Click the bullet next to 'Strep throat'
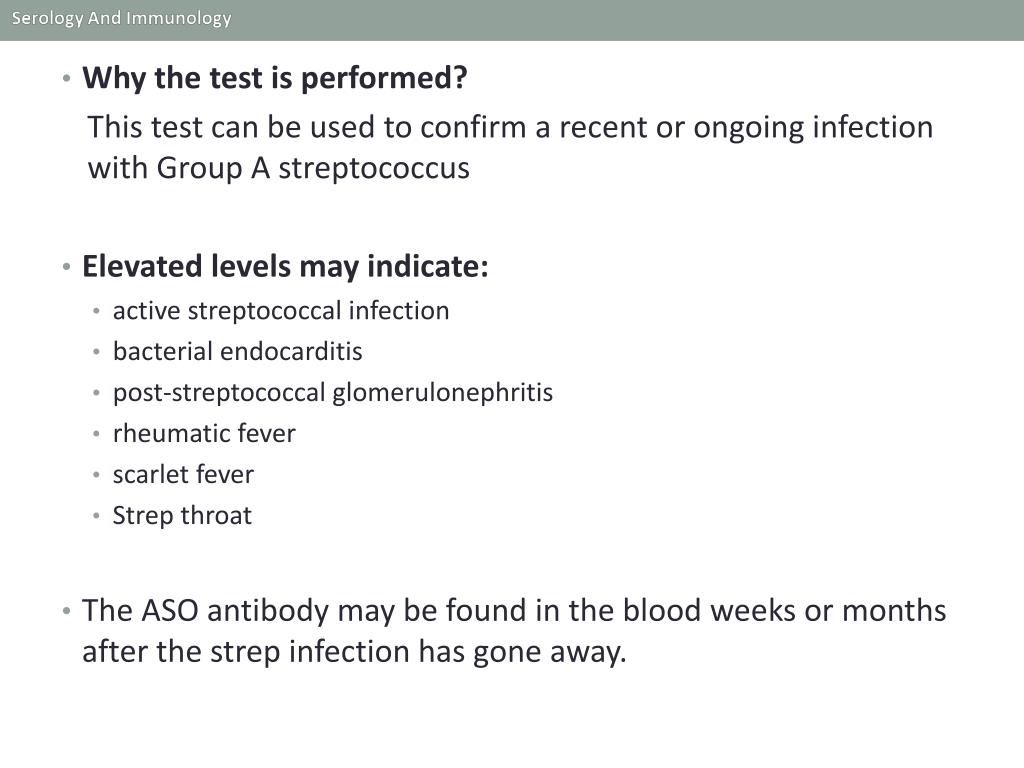Screen dimensions: 1024x768 96,516
